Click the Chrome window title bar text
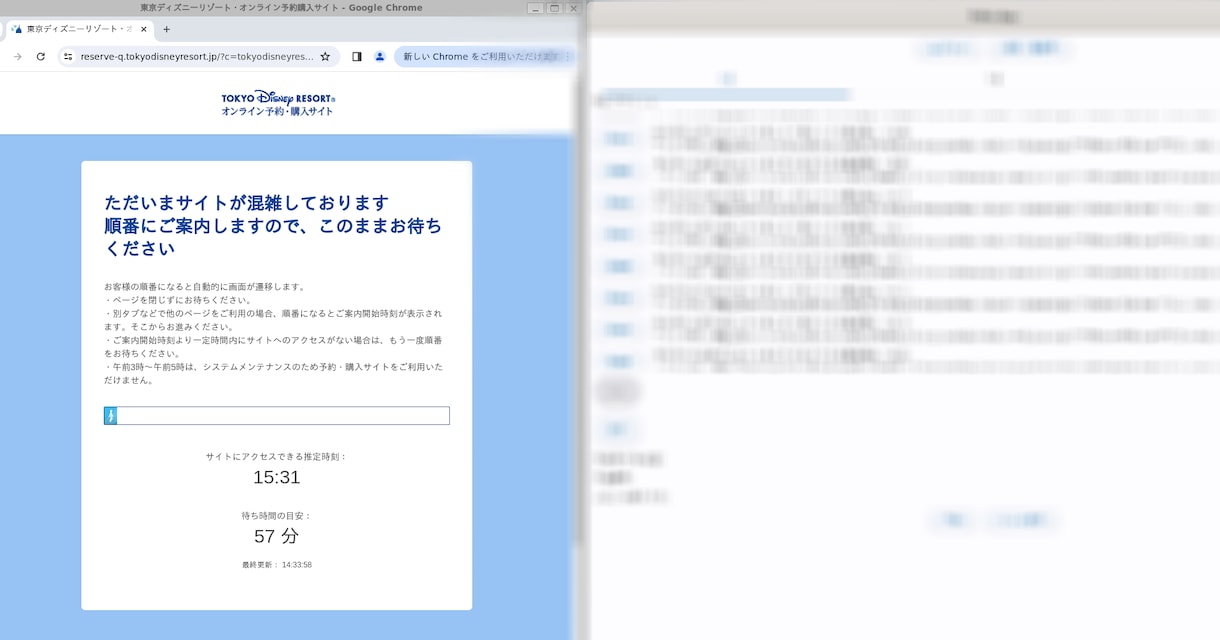Viewport: 1220px width, 640px height. pyautogui.click(x=281, y=8)
